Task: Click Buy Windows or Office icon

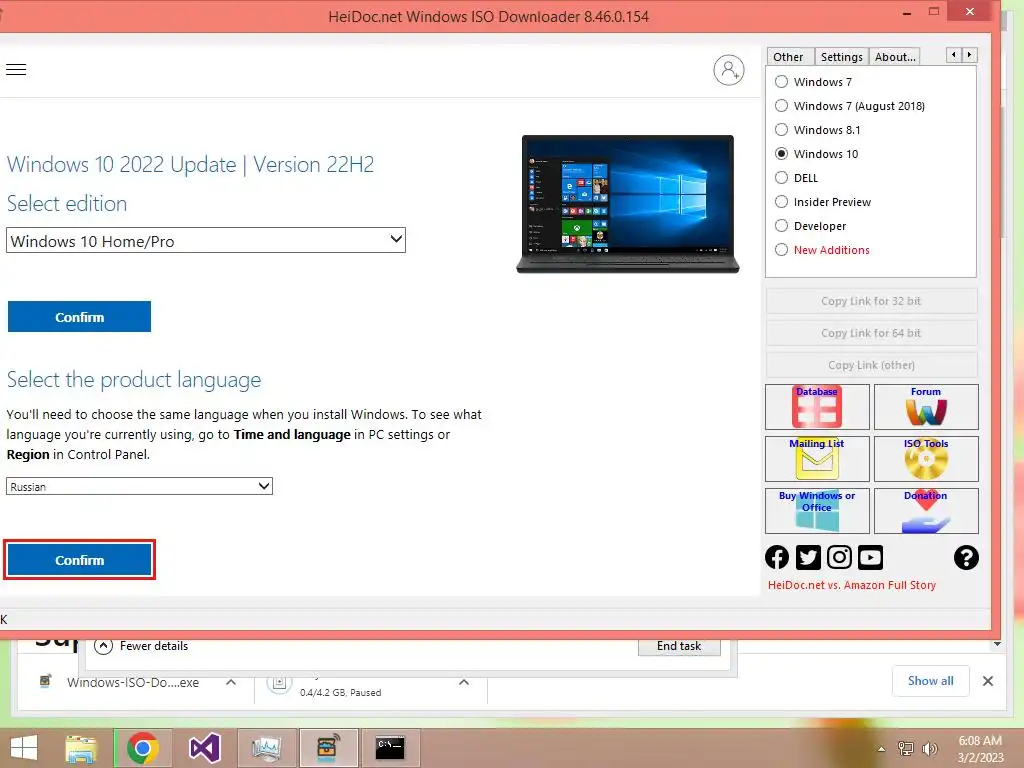Action: [x=817, y=511]
